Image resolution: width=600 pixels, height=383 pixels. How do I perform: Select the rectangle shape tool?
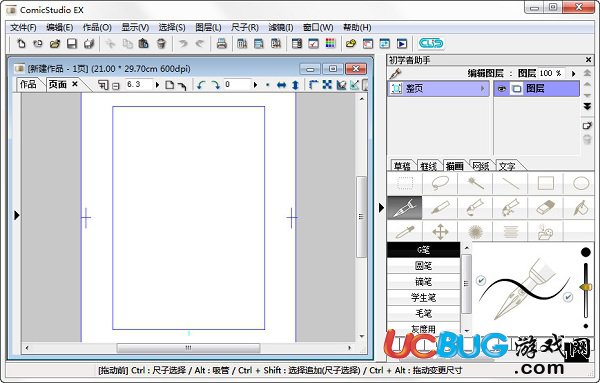point(545,183)
